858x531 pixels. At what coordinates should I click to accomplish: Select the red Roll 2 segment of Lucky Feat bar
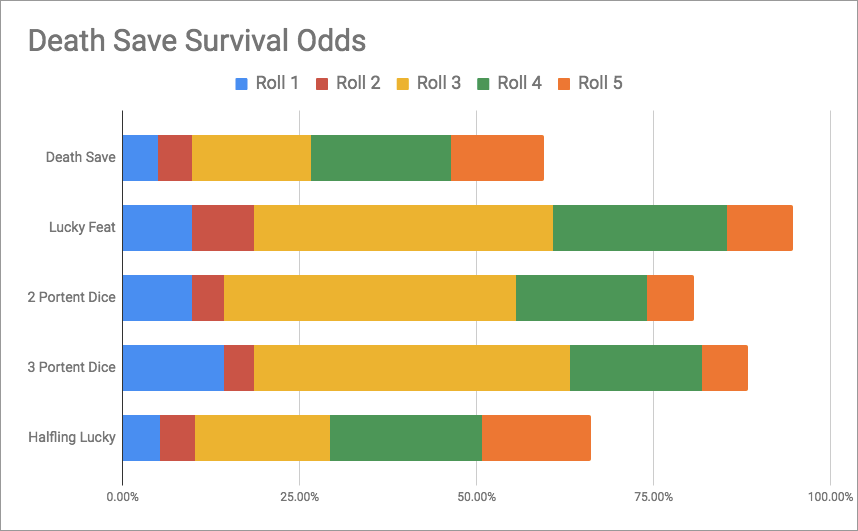(x=223, y=228)
